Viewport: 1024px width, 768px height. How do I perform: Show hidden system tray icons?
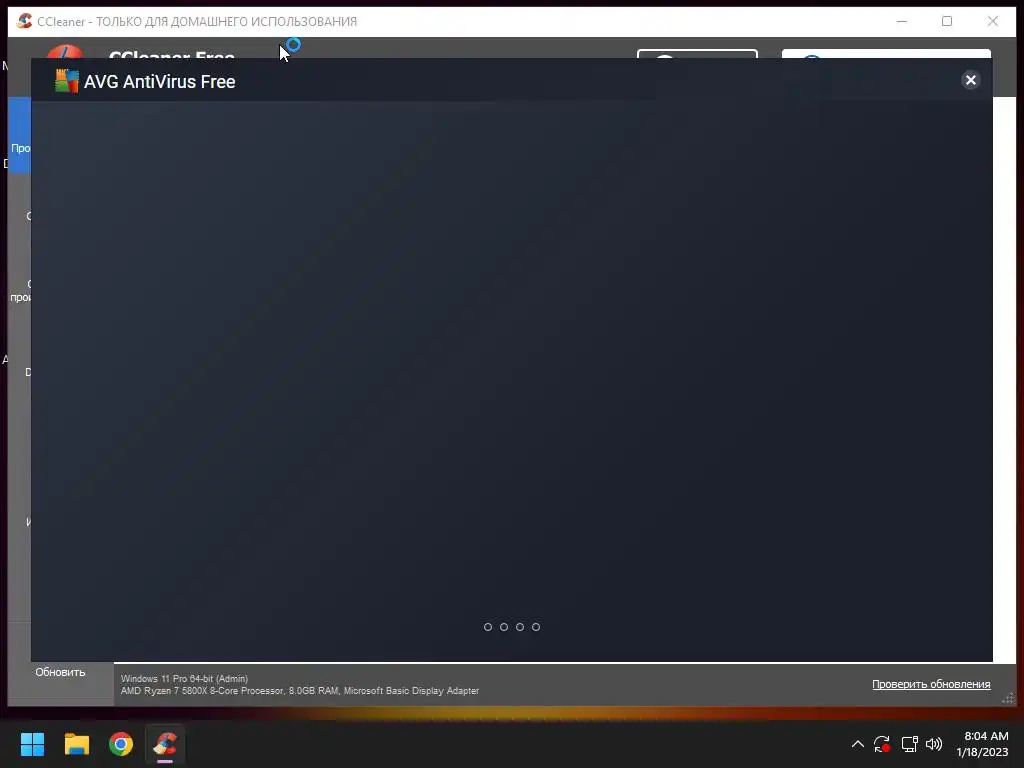point(857,744)
